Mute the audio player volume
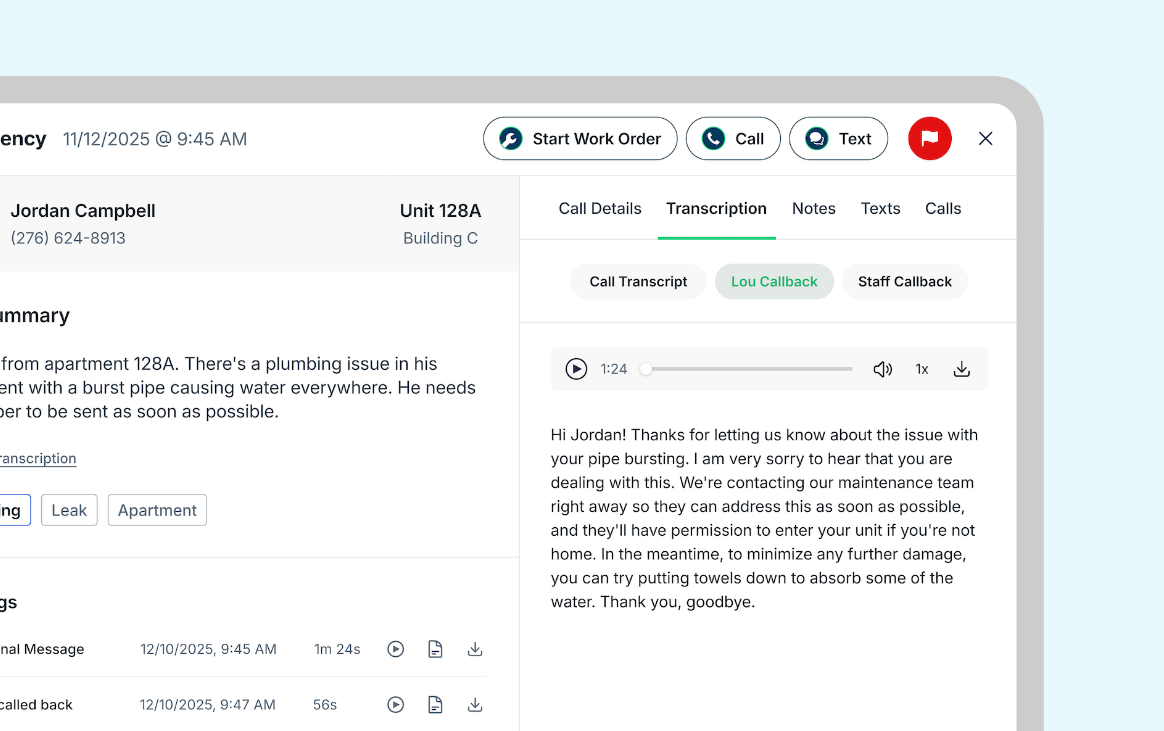Screen dimensions: 1164x731 (x=882, y=369)
